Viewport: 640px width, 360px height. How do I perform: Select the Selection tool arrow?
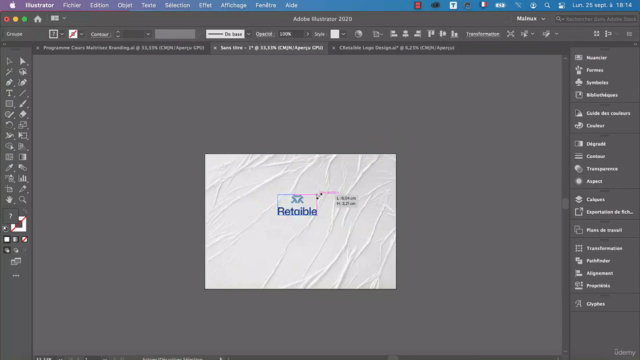tap(9, 61)
